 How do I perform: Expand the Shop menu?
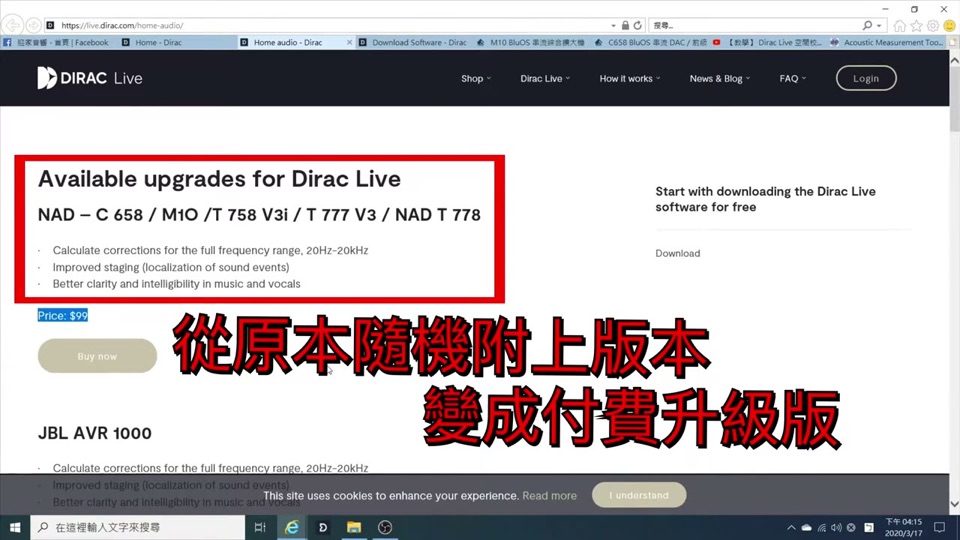(476, 78)
